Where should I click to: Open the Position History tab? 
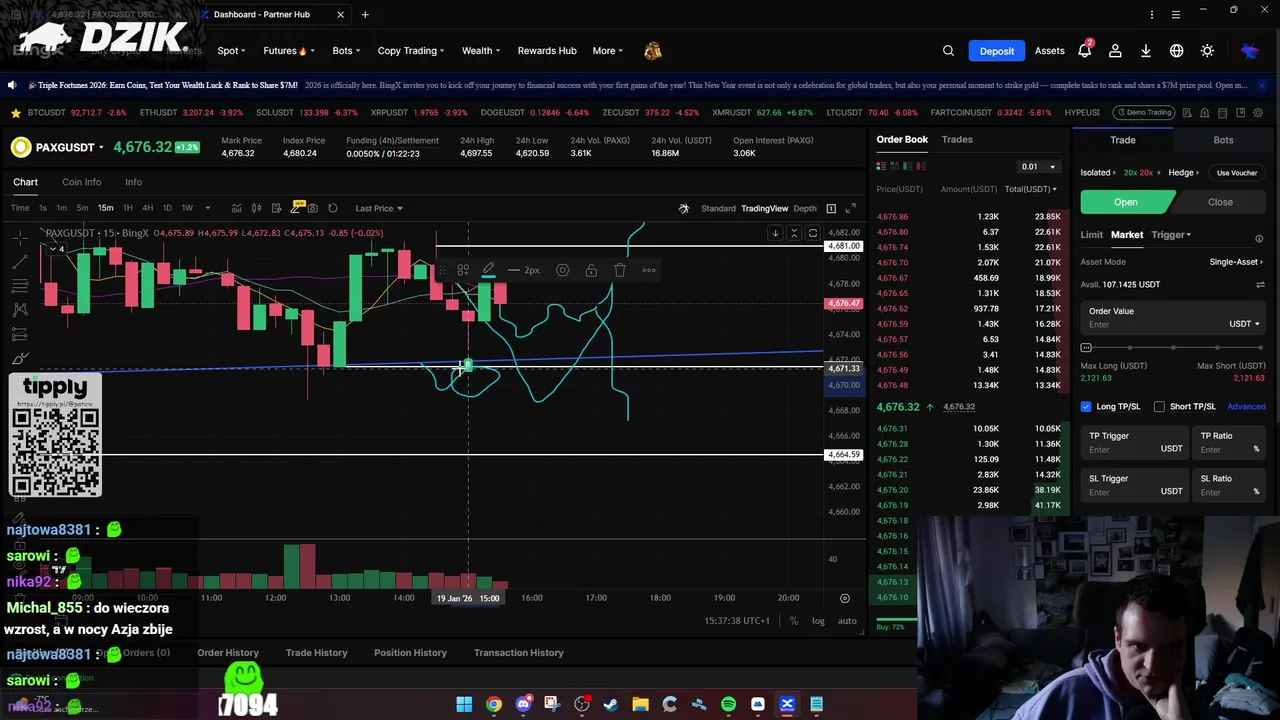tap(410, 653)
